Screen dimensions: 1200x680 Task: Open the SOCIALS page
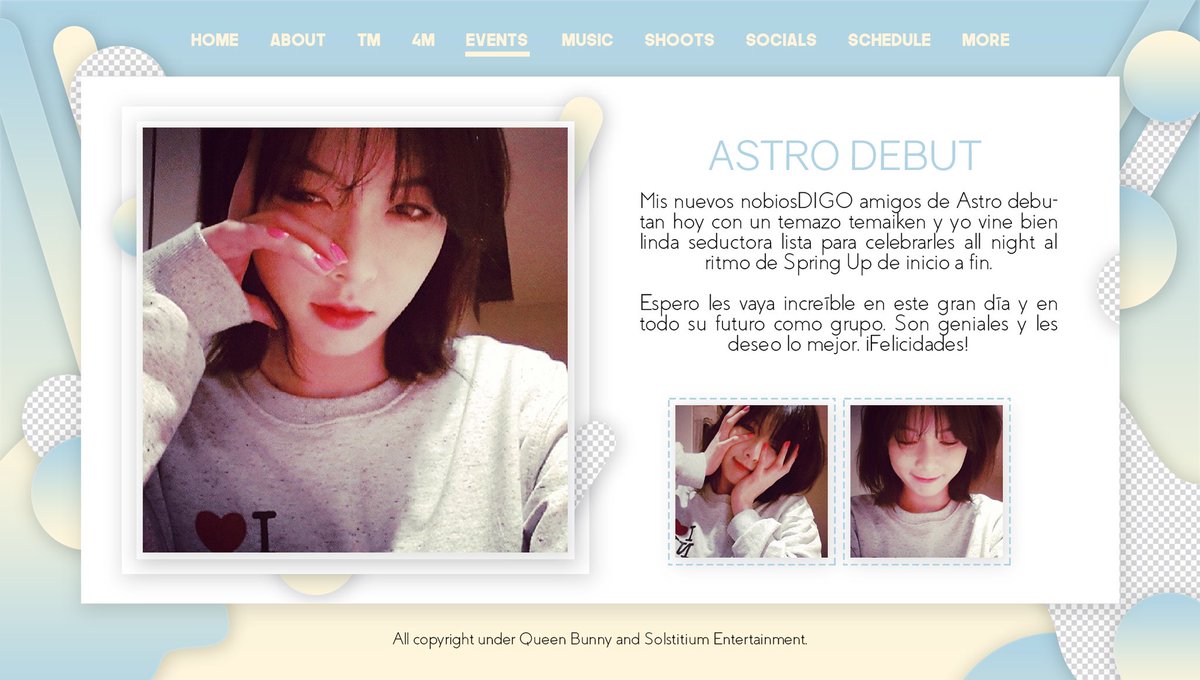tap(781, 40)
